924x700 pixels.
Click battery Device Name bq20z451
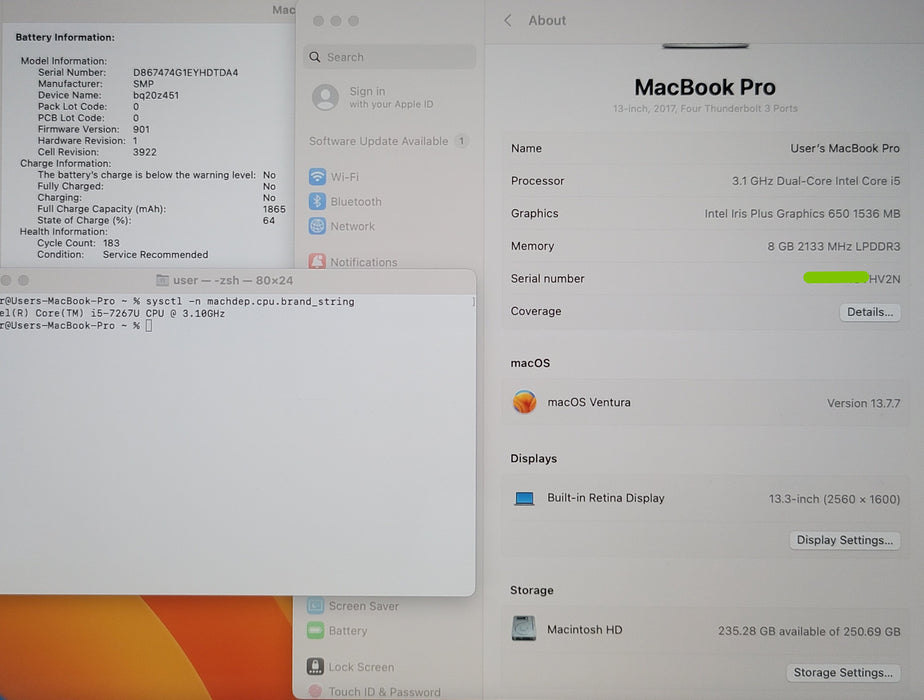tap(156, 95)
